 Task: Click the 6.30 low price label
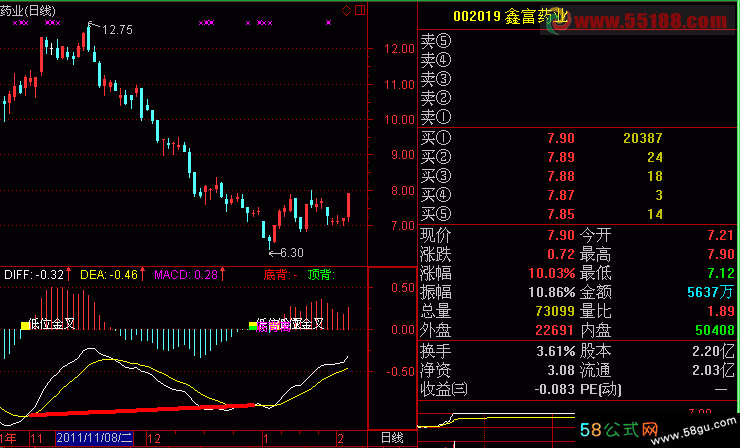(292, 253)
